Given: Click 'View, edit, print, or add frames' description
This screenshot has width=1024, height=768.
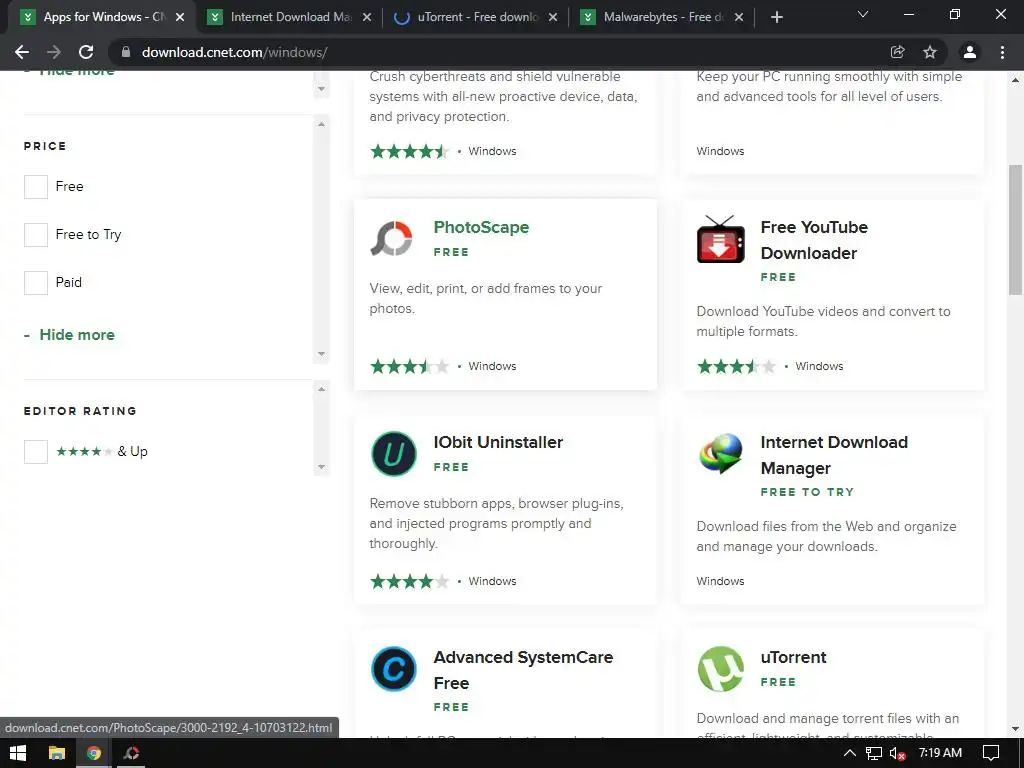Looking at the screenshot, I should click(485, 298).
